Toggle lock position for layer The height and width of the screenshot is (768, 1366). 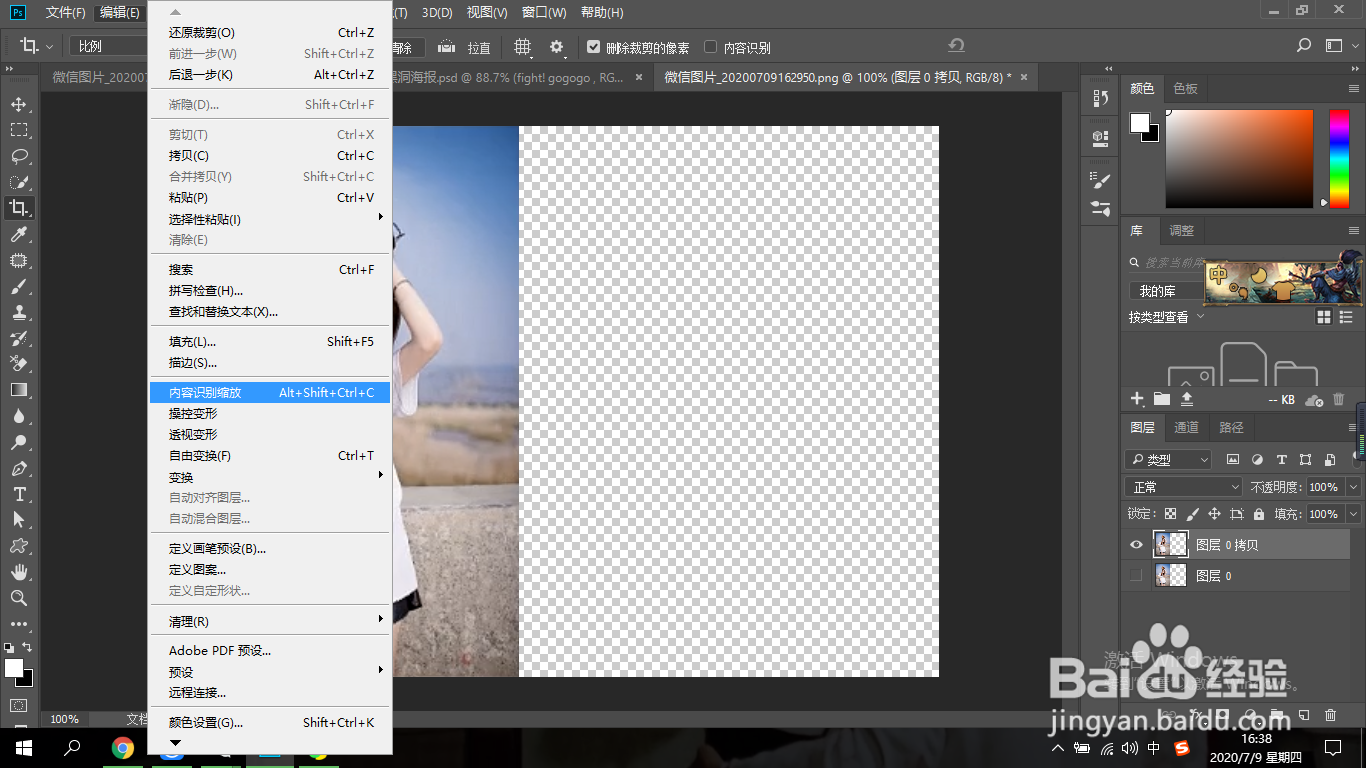click(x=1214, y=514)
